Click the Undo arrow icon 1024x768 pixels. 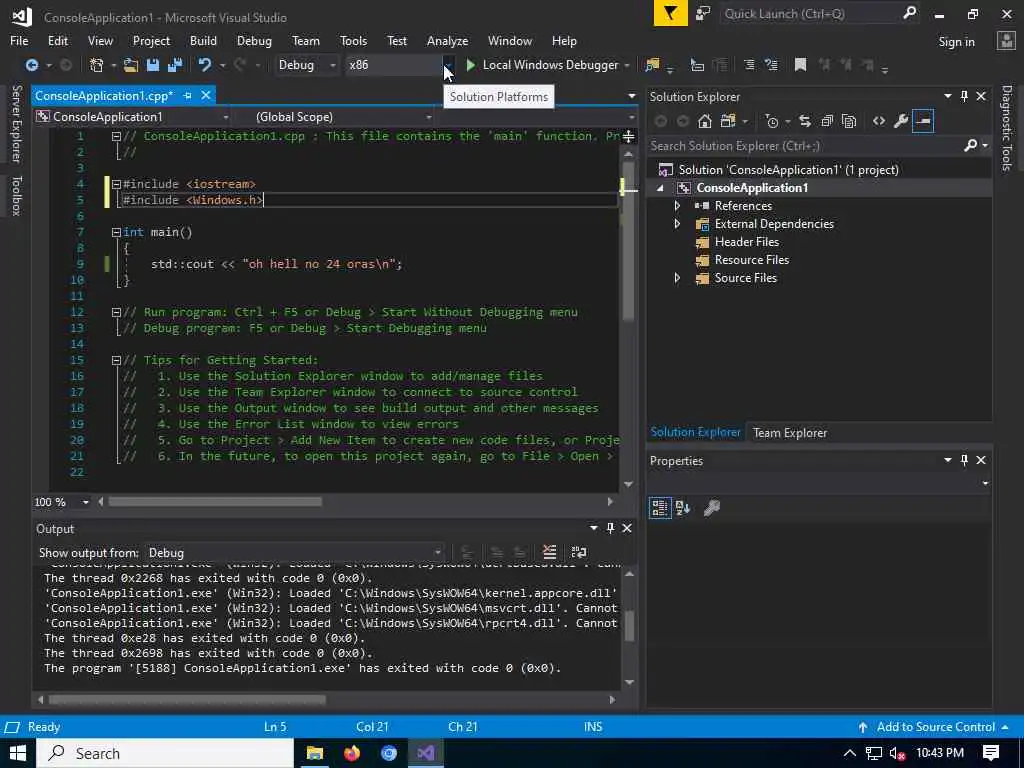tap(205, 65)
